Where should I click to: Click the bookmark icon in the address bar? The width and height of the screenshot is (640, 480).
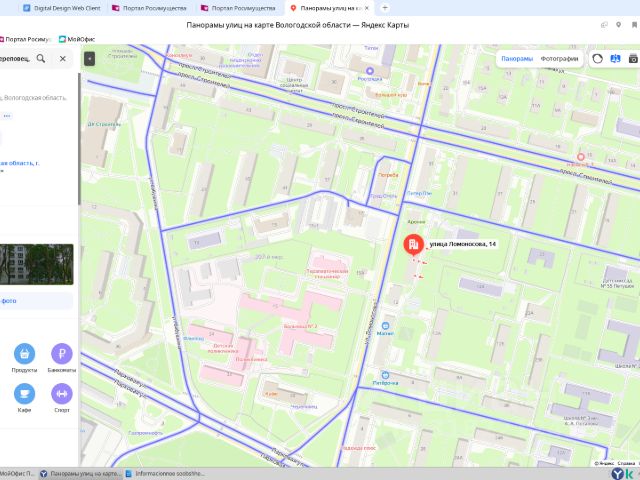click(635, 25)
